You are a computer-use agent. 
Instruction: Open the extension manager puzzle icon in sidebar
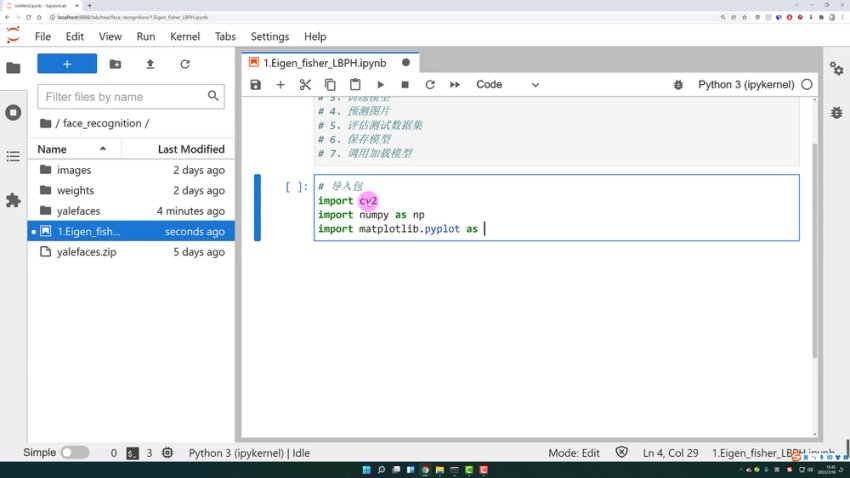coord(13,200)
